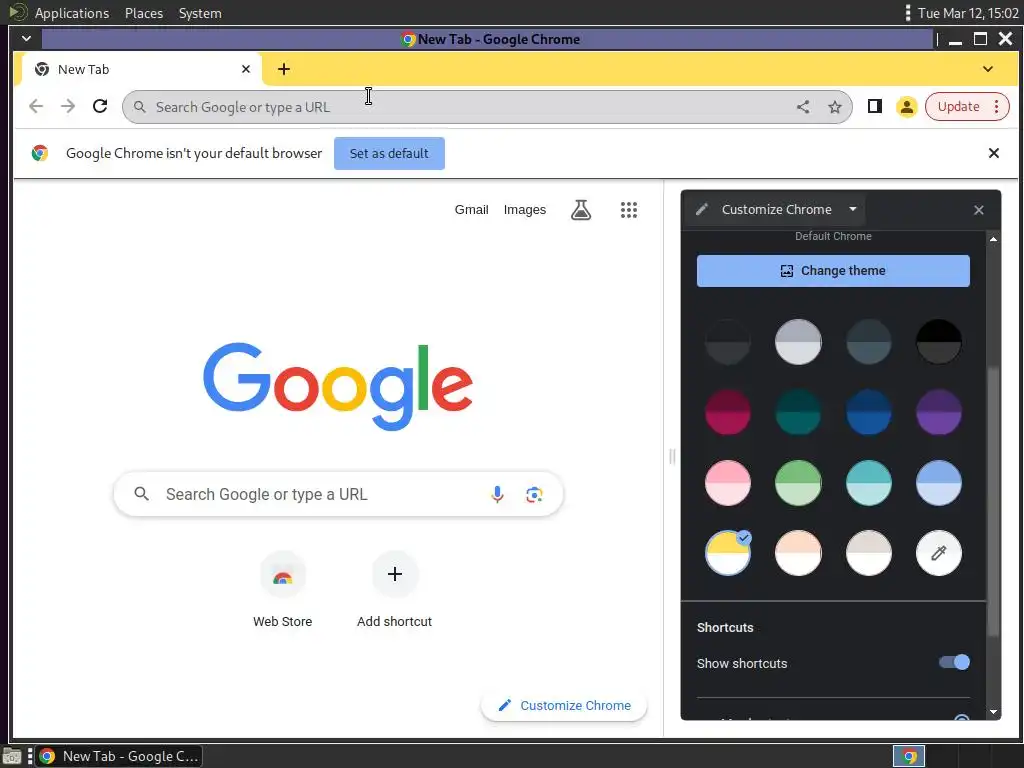1024x768 pixels.
Task: Open the Search Labs flask icon
Action: (x=581, y=210)
